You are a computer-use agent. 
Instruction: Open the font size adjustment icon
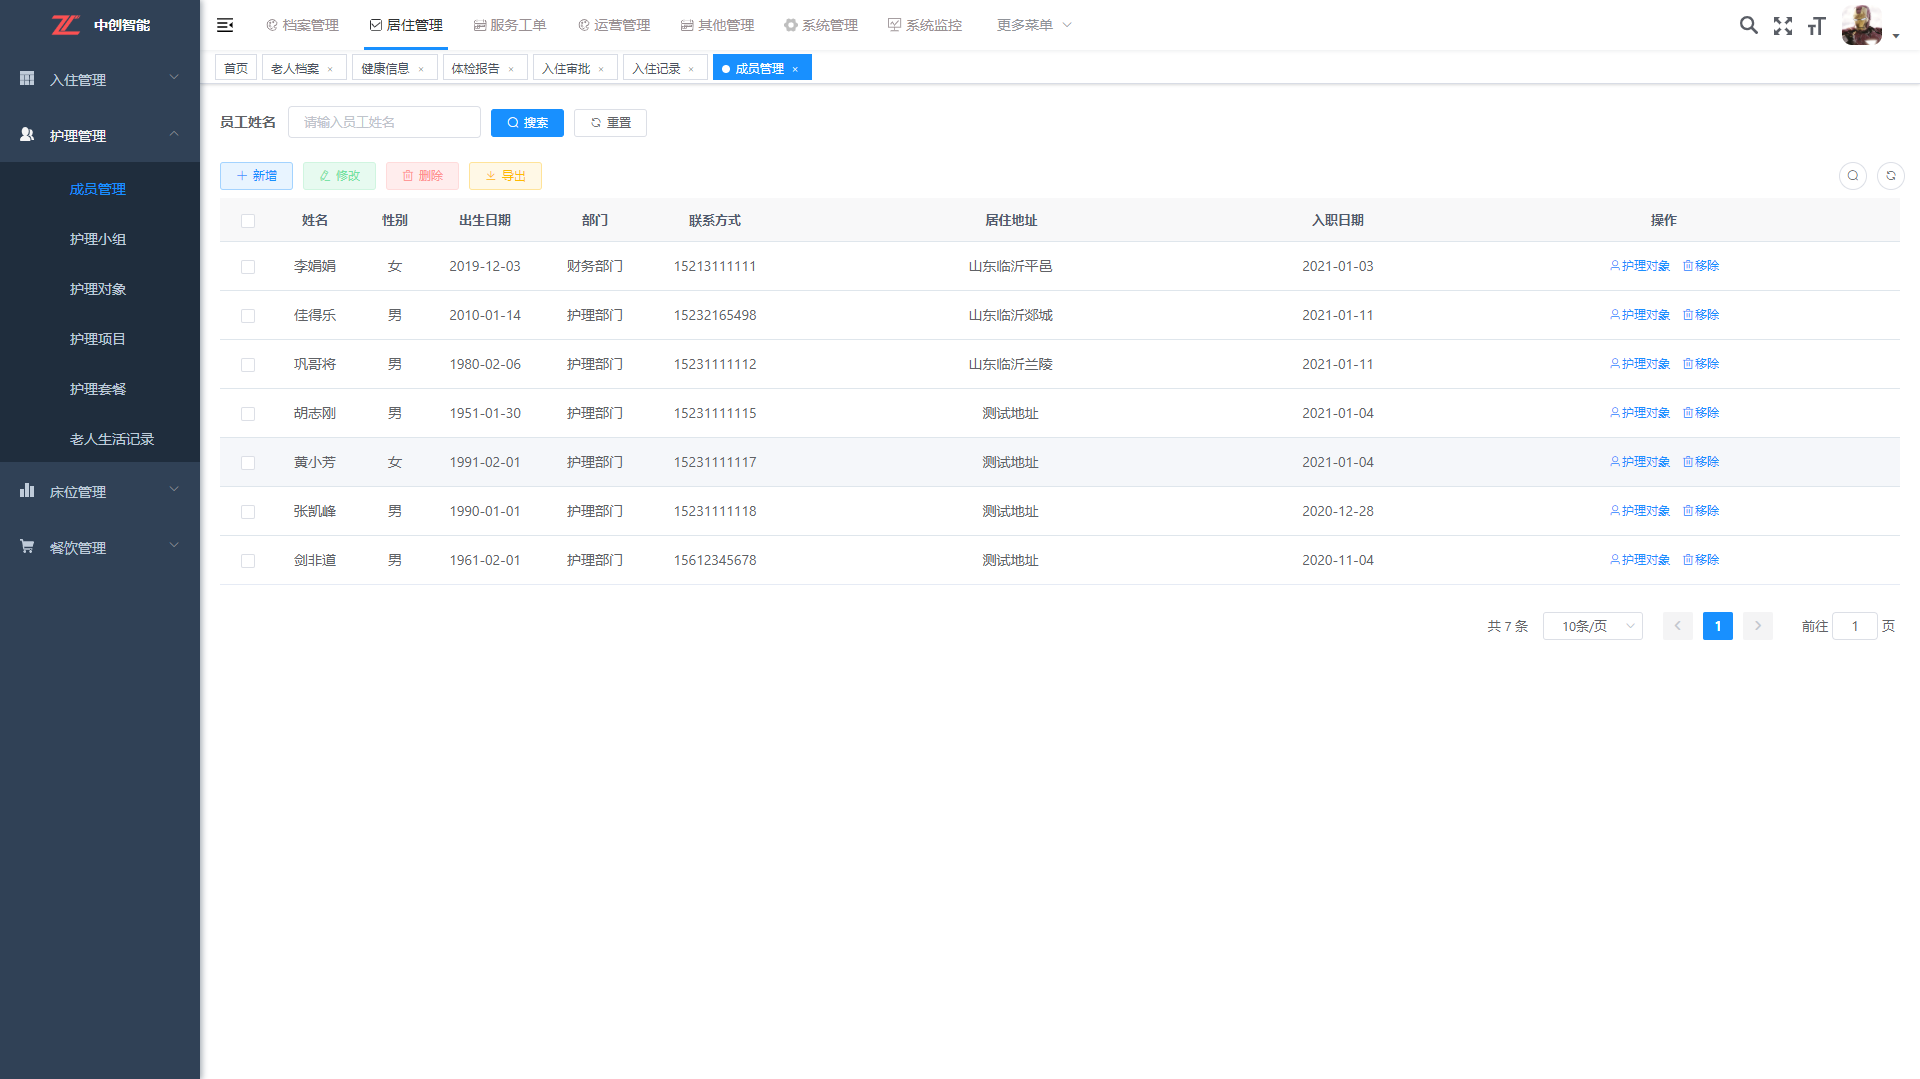1816,26
